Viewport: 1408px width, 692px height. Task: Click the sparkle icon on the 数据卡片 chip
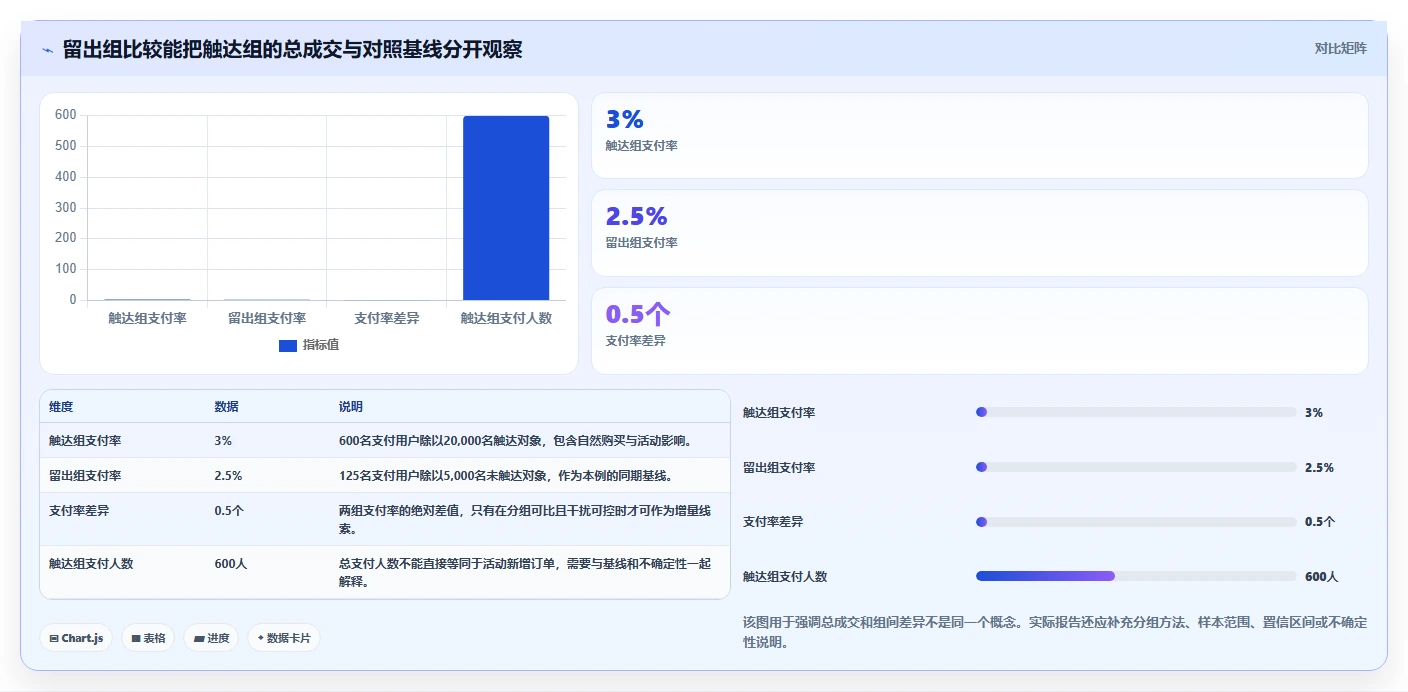coord(261,638)
